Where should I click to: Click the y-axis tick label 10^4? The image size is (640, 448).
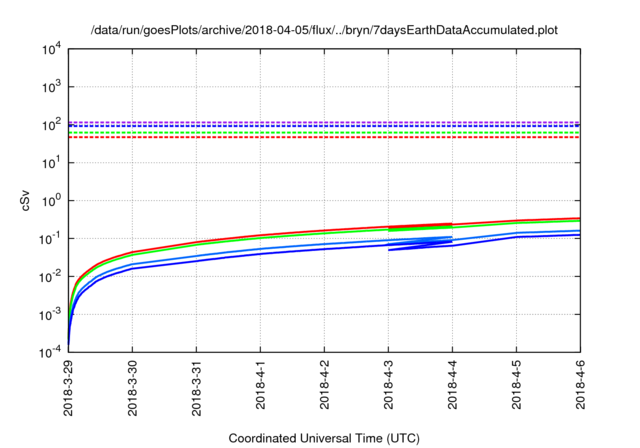pos(52,50)
